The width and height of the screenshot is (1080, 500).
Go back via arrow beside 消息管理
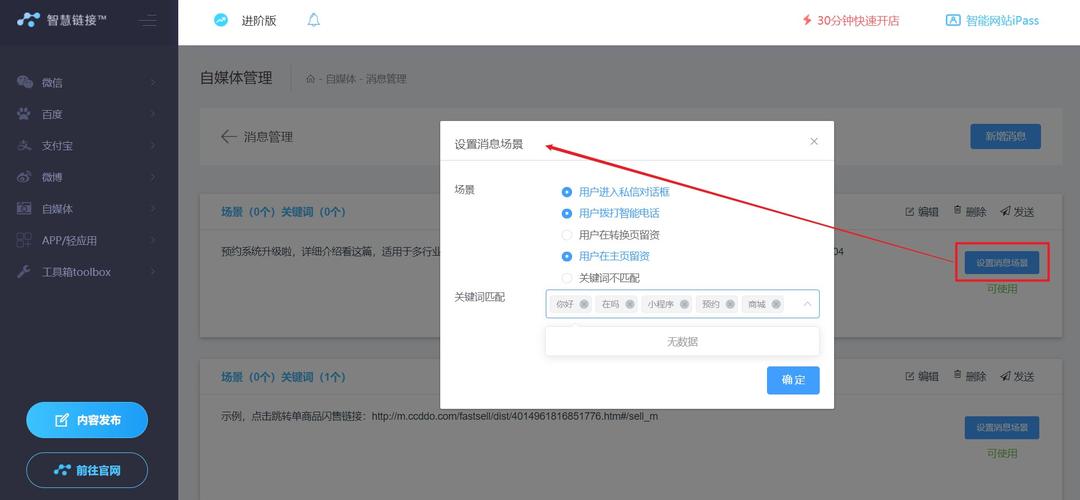[x=229, y=136]
